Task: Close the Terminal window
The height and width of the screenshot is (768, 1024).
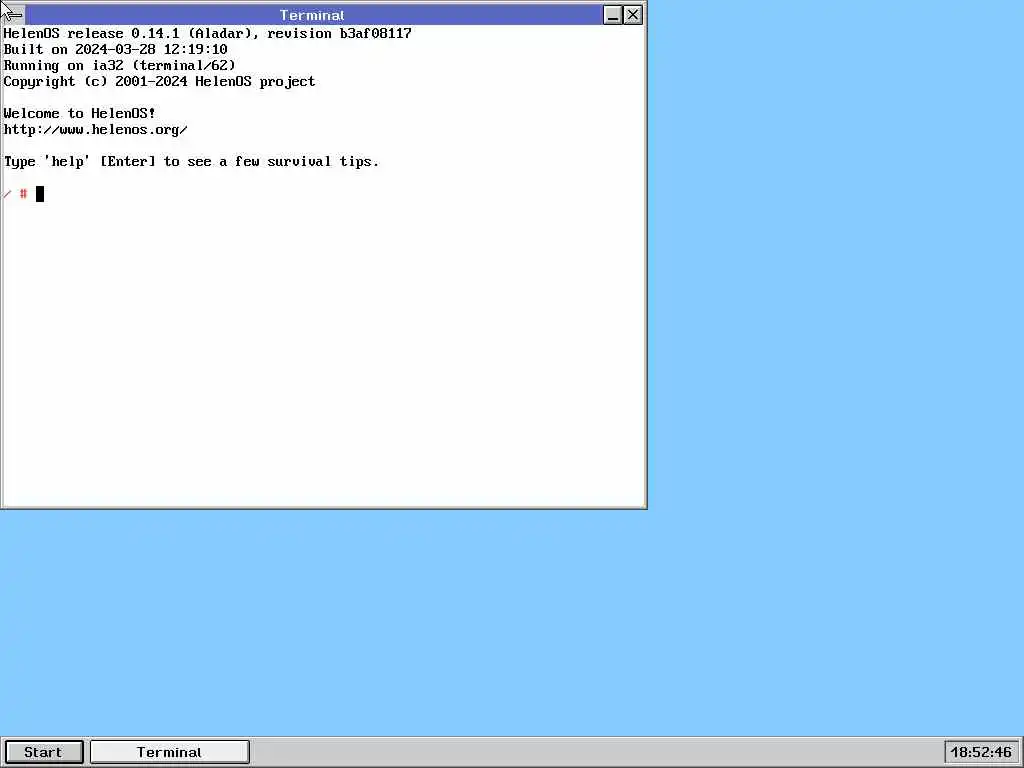Action: coord(633,15)
